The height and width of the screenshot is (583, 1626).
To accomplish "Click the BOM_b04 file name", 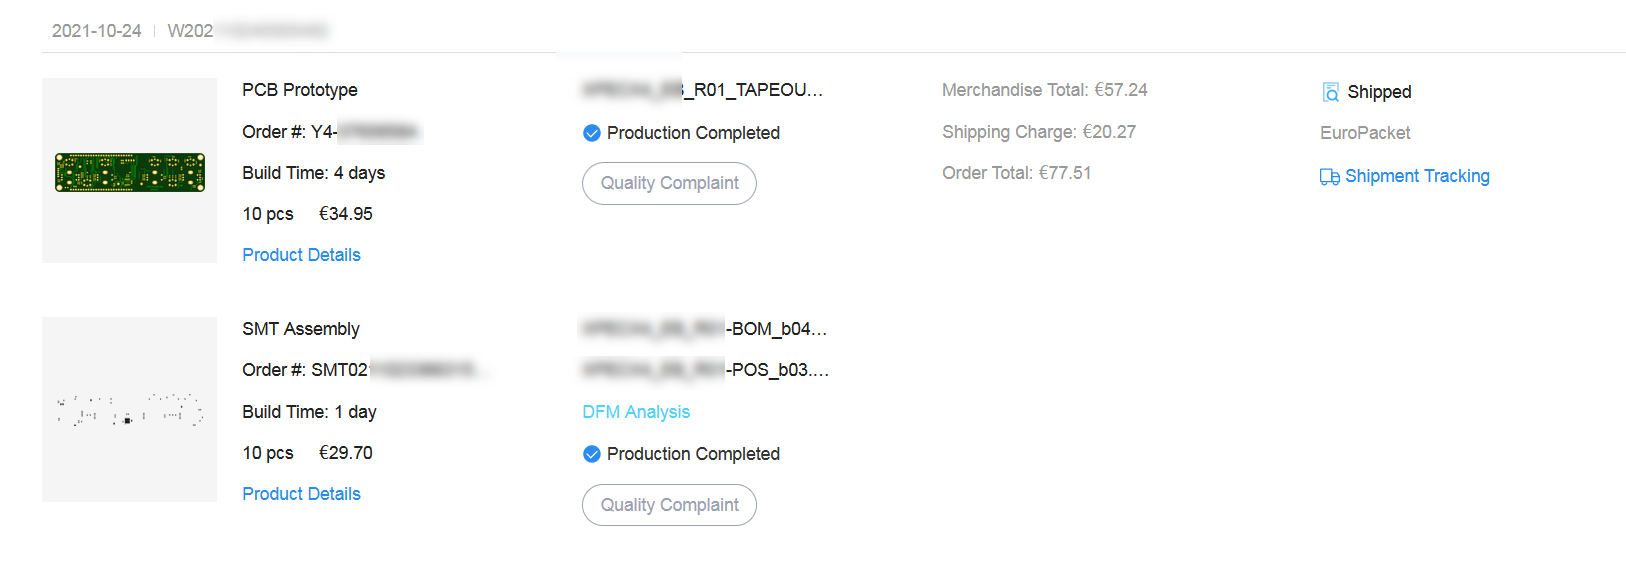I will point(705,329).
